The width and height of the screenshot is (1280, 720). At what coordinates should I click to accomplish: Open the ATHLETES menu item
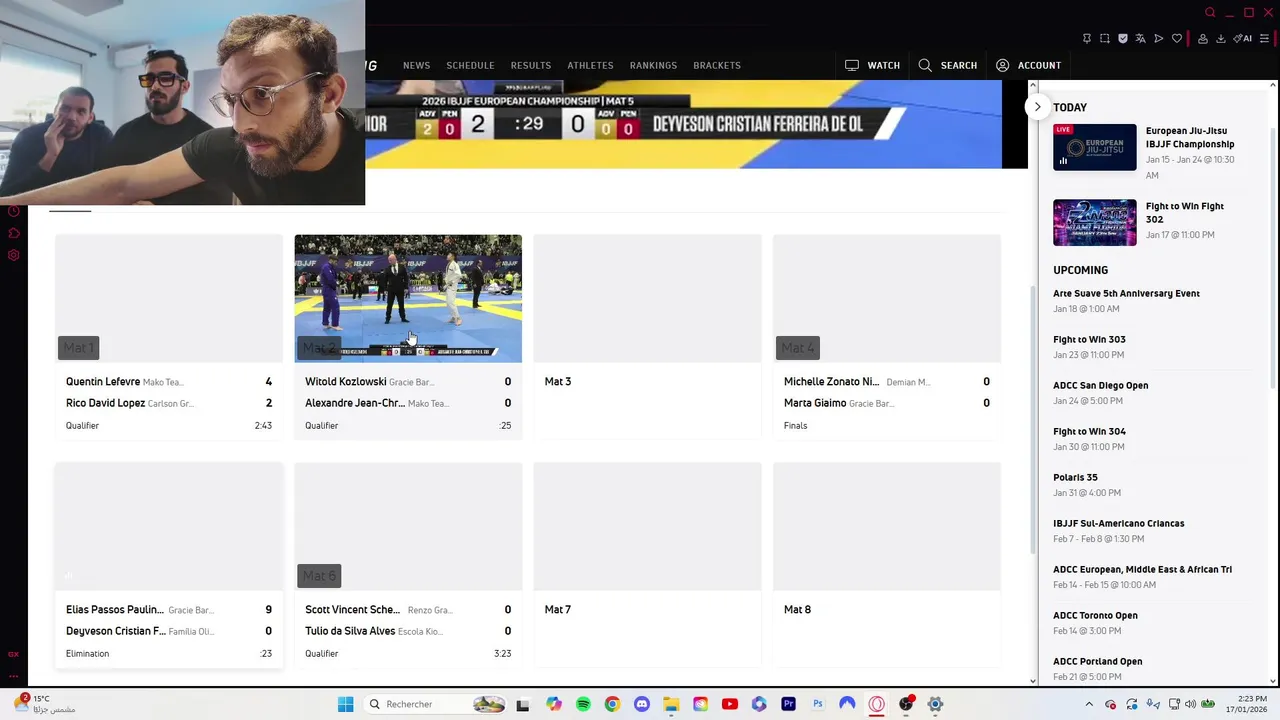tap(590, 65)
